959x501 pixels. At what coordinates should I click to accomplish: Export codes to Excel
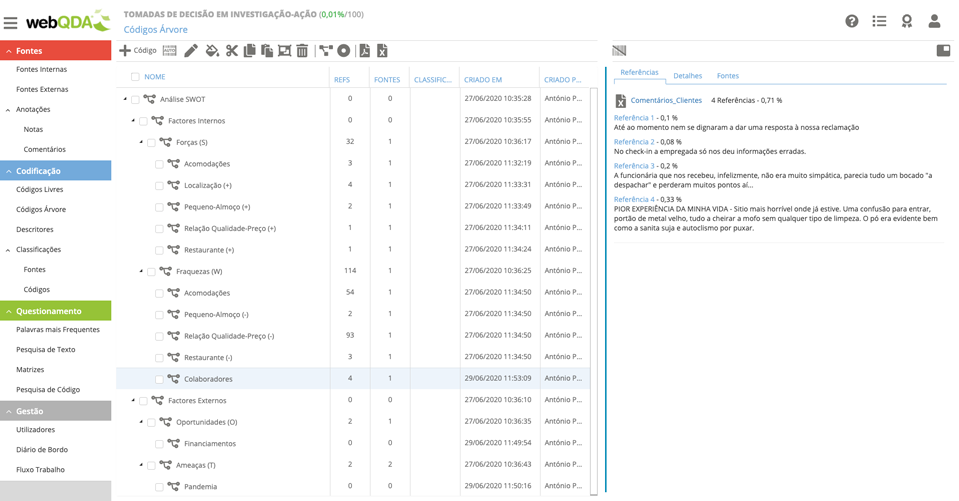[x=382, y=51]
